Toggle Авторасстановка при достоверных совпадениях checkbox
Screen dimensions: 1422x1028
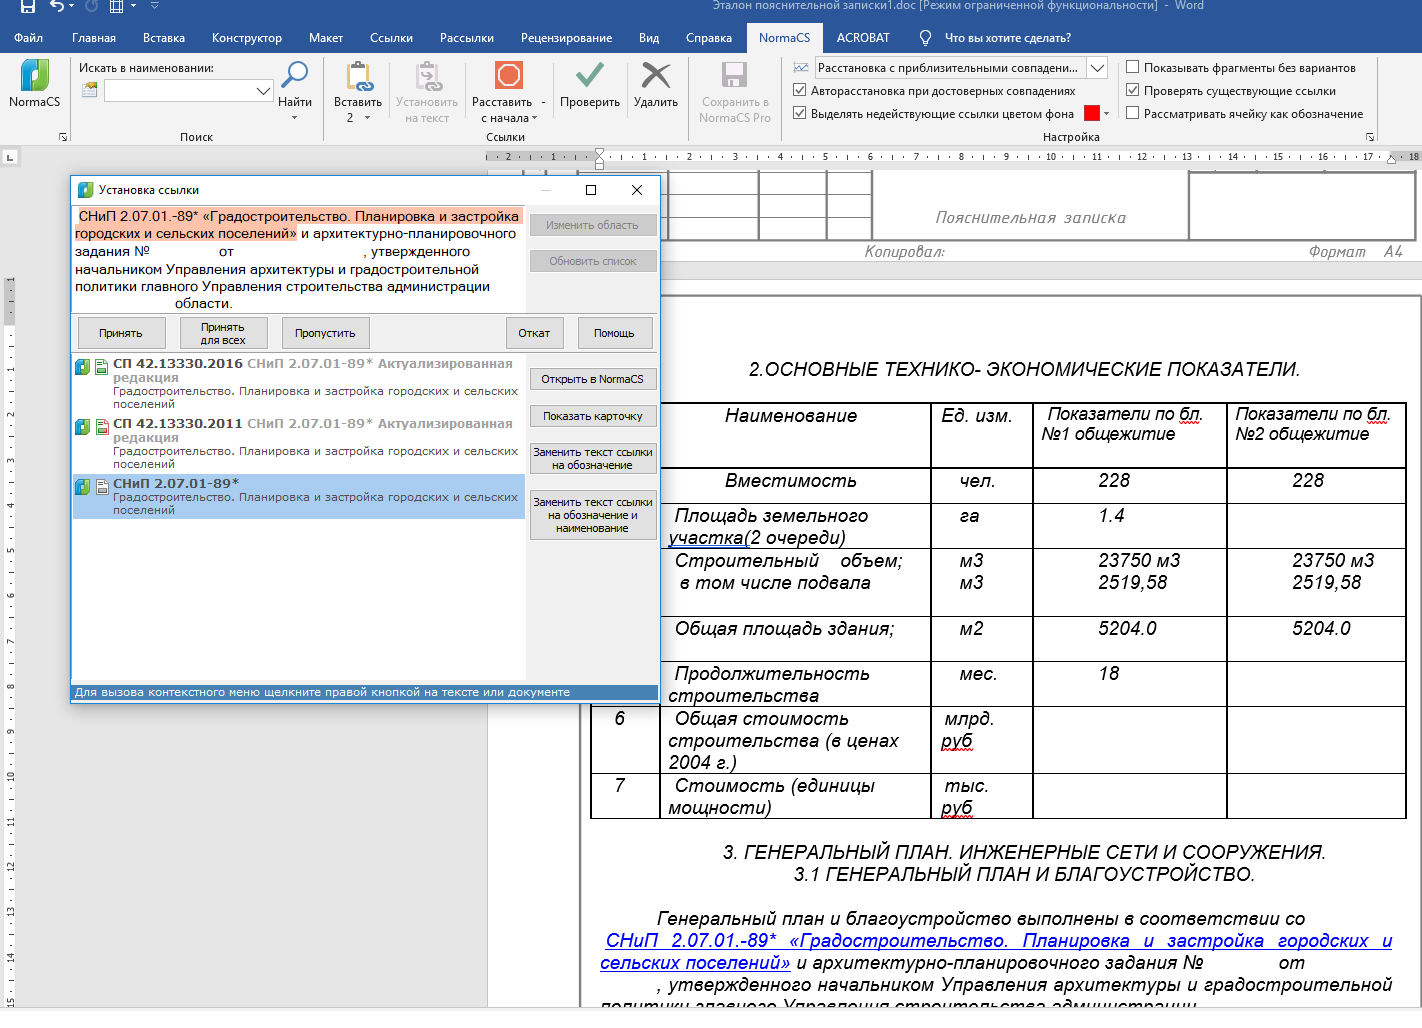(800, 91)
